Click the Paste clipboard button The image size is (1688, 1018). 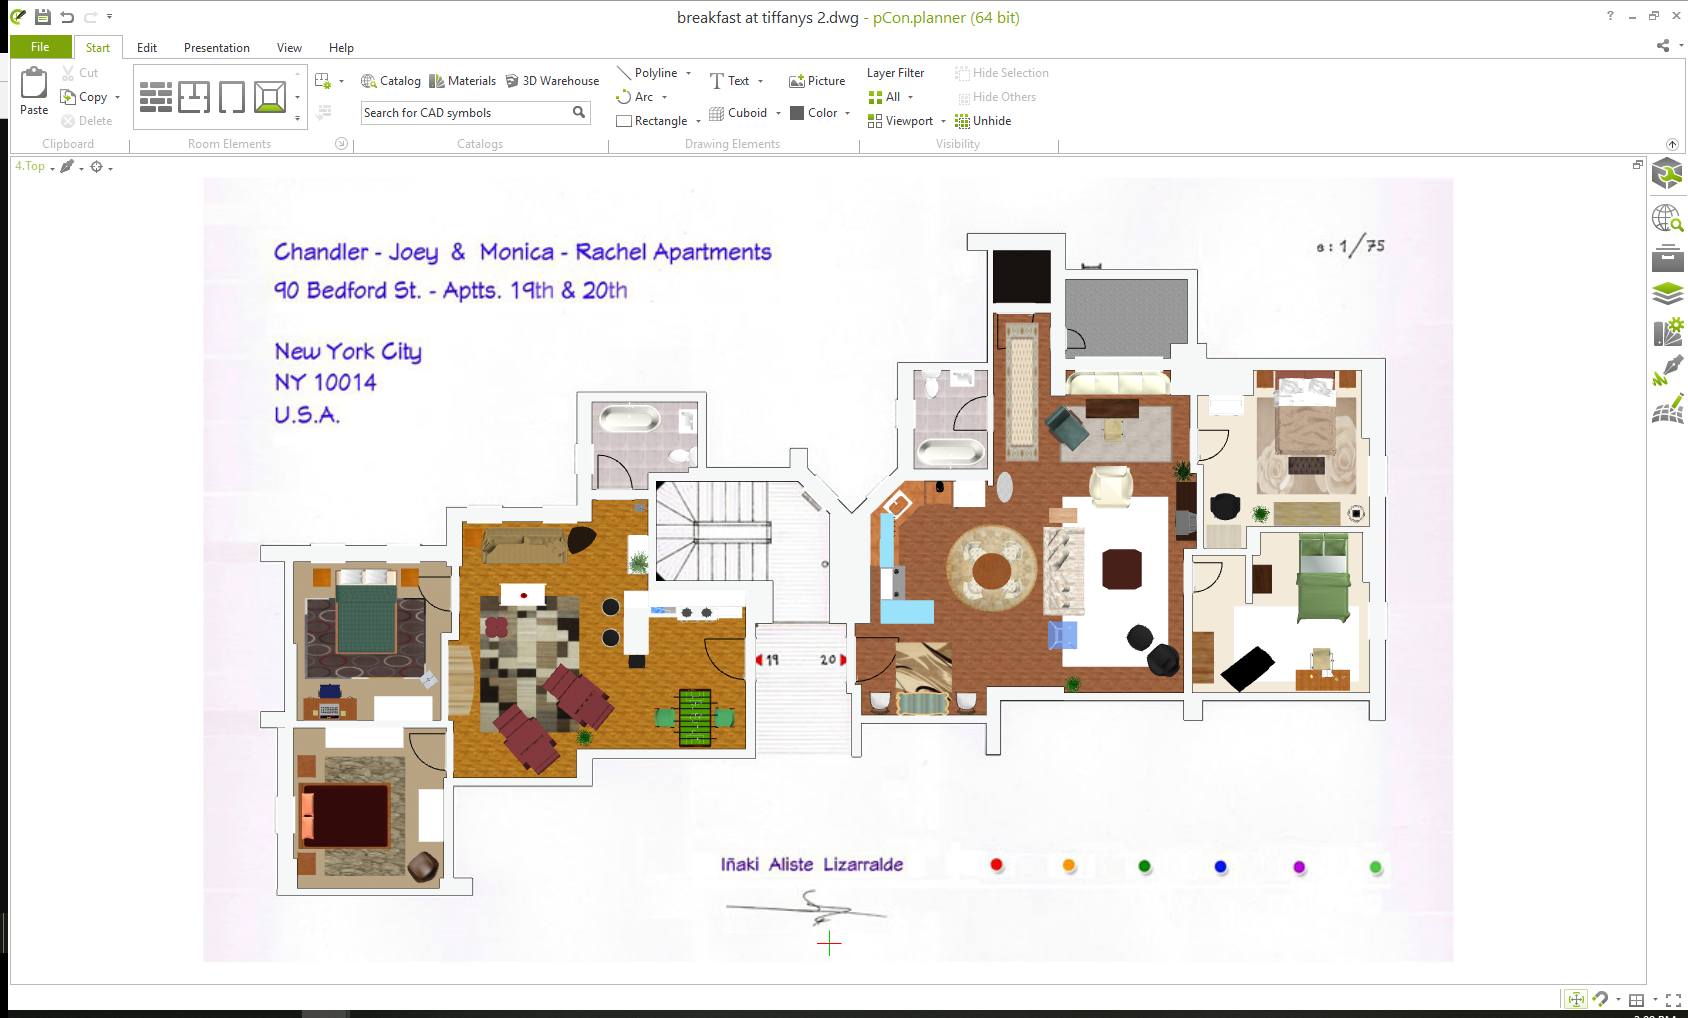tap(34, 91)
